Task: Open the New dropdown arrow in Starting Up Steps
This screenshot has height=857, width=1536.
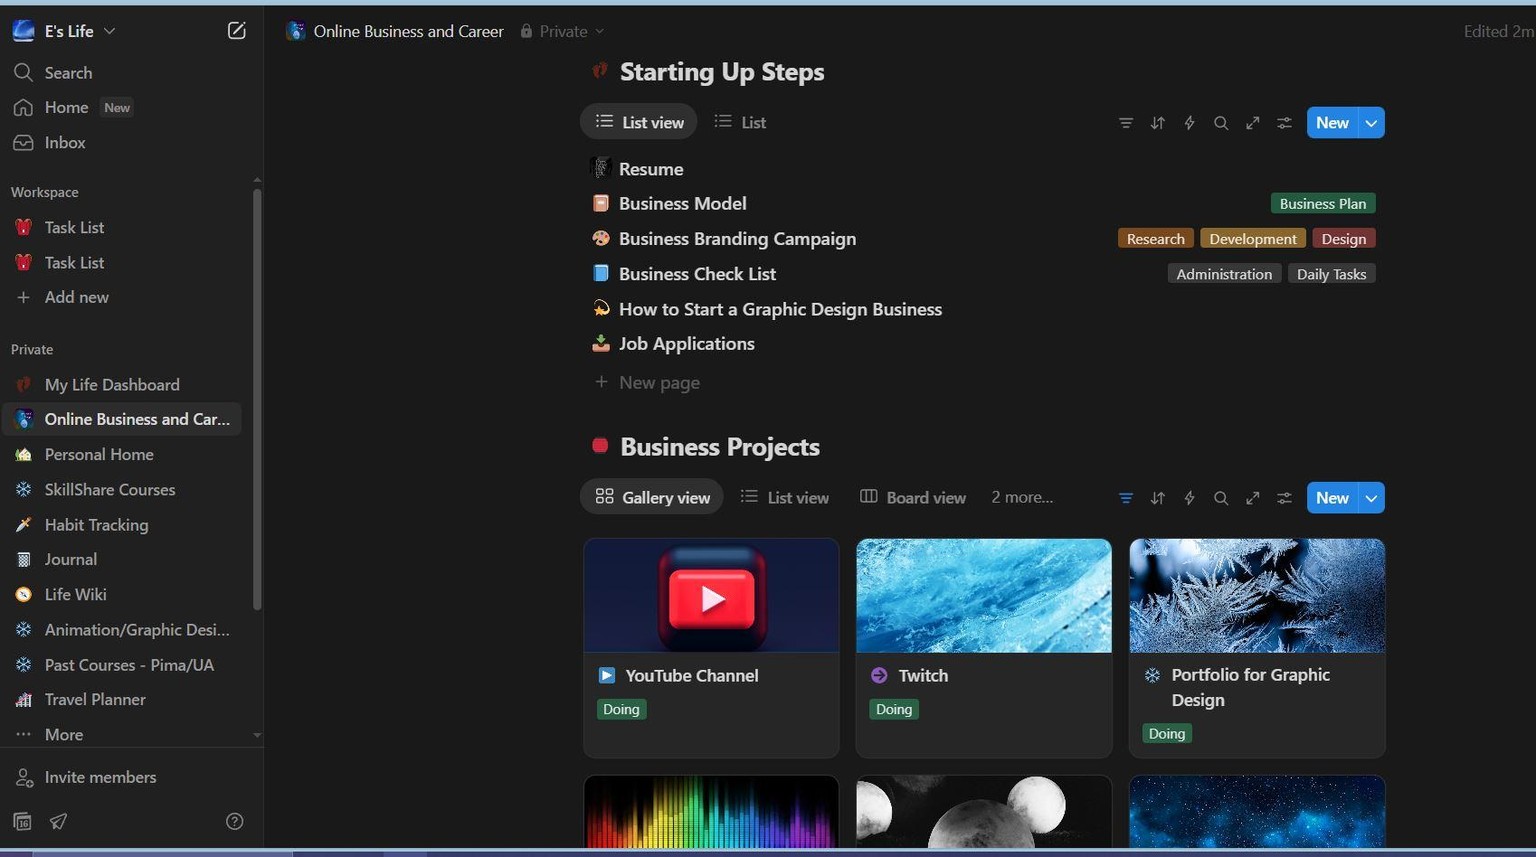Action: click(x=1372, y=123)
